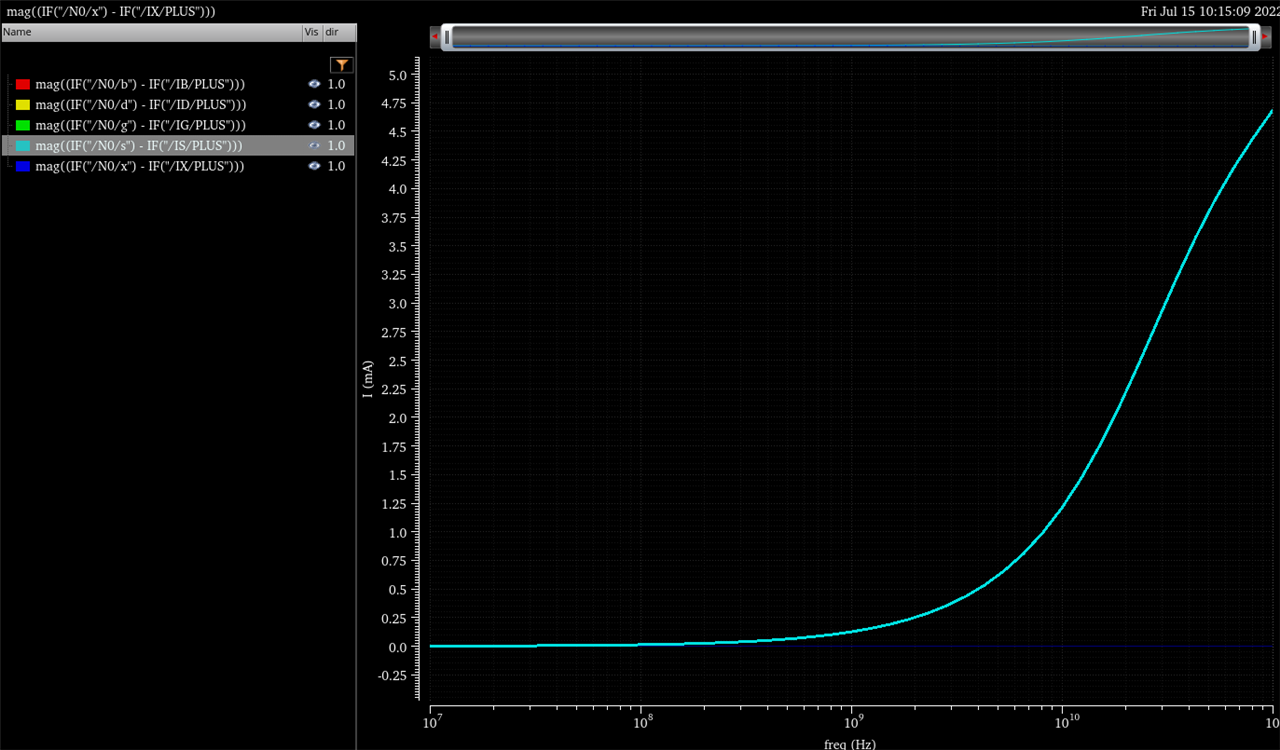Click the 1.0 value for /N0/x
The image size is (1280, 750).
click(336, 166)
